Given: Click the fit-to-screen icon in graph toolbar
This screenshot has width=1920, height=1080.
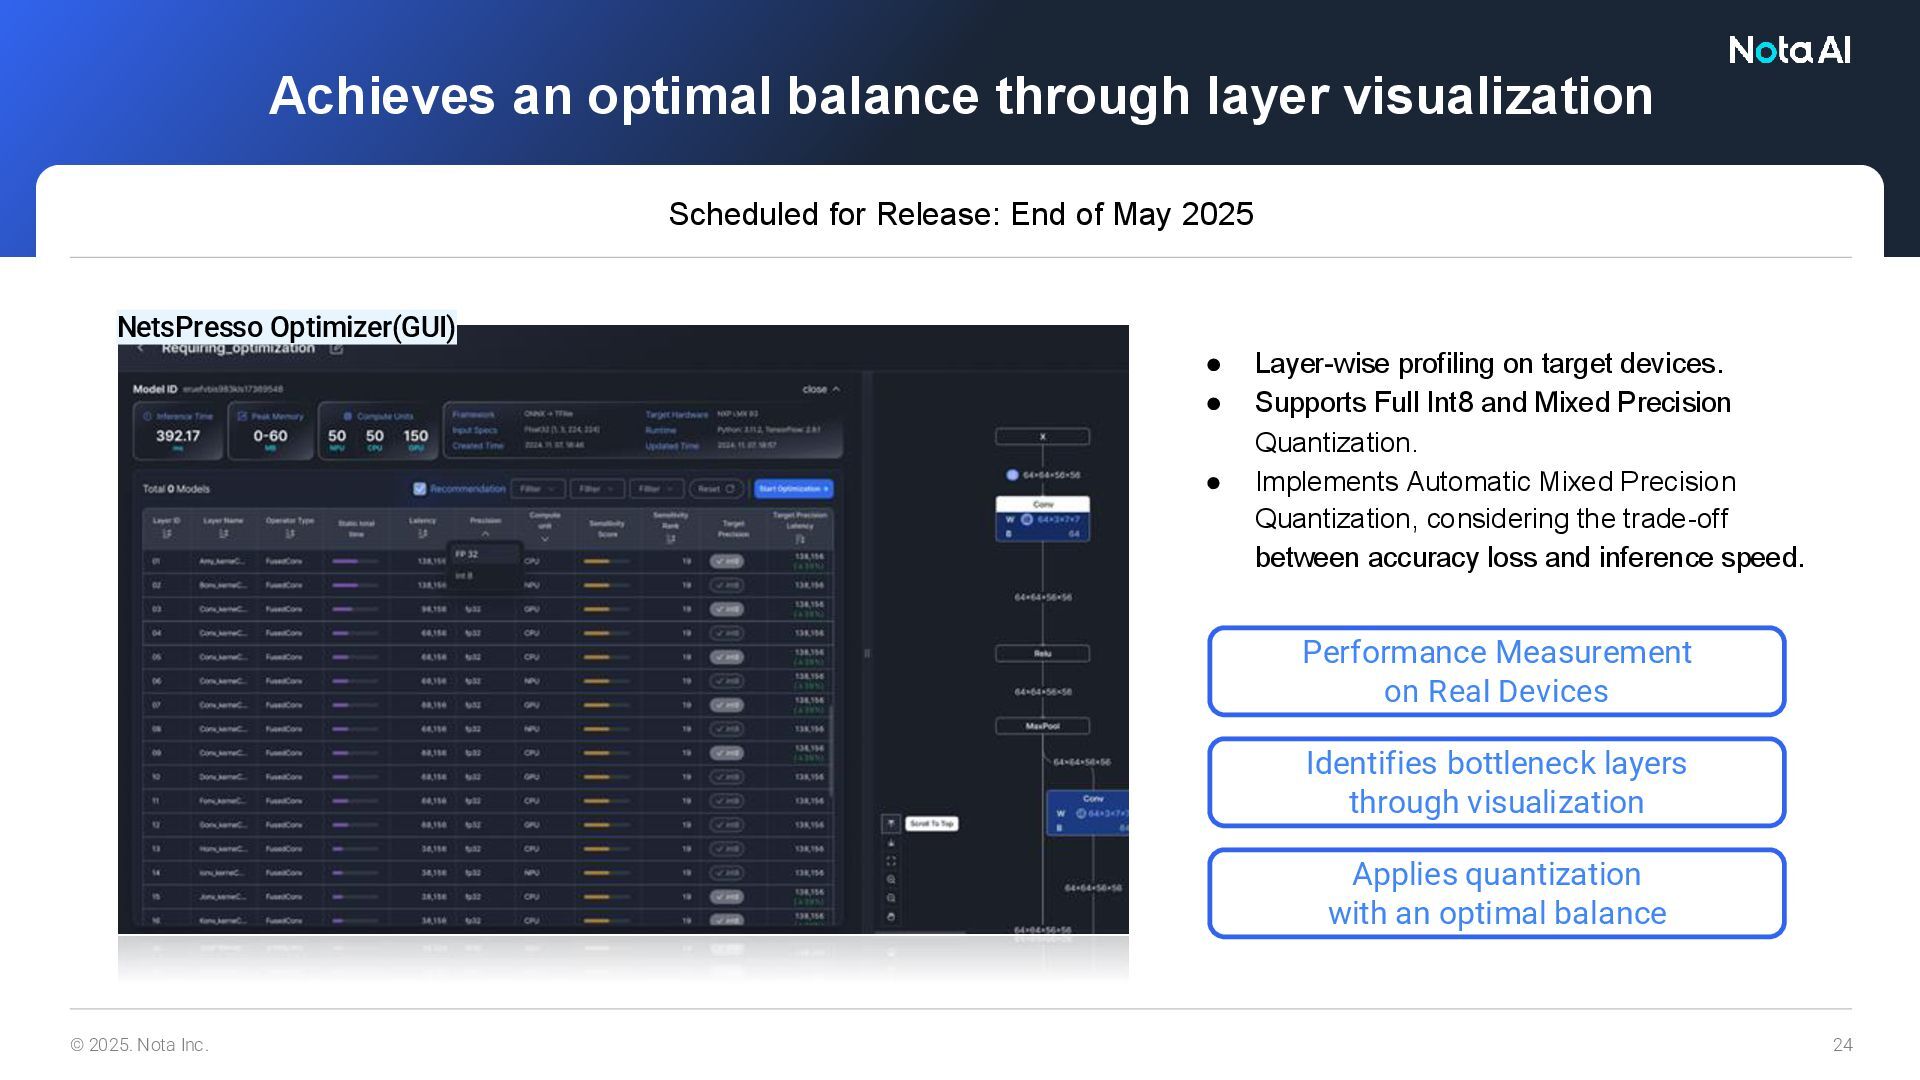Looking at the screenshot, I should [x=891, y=861].
